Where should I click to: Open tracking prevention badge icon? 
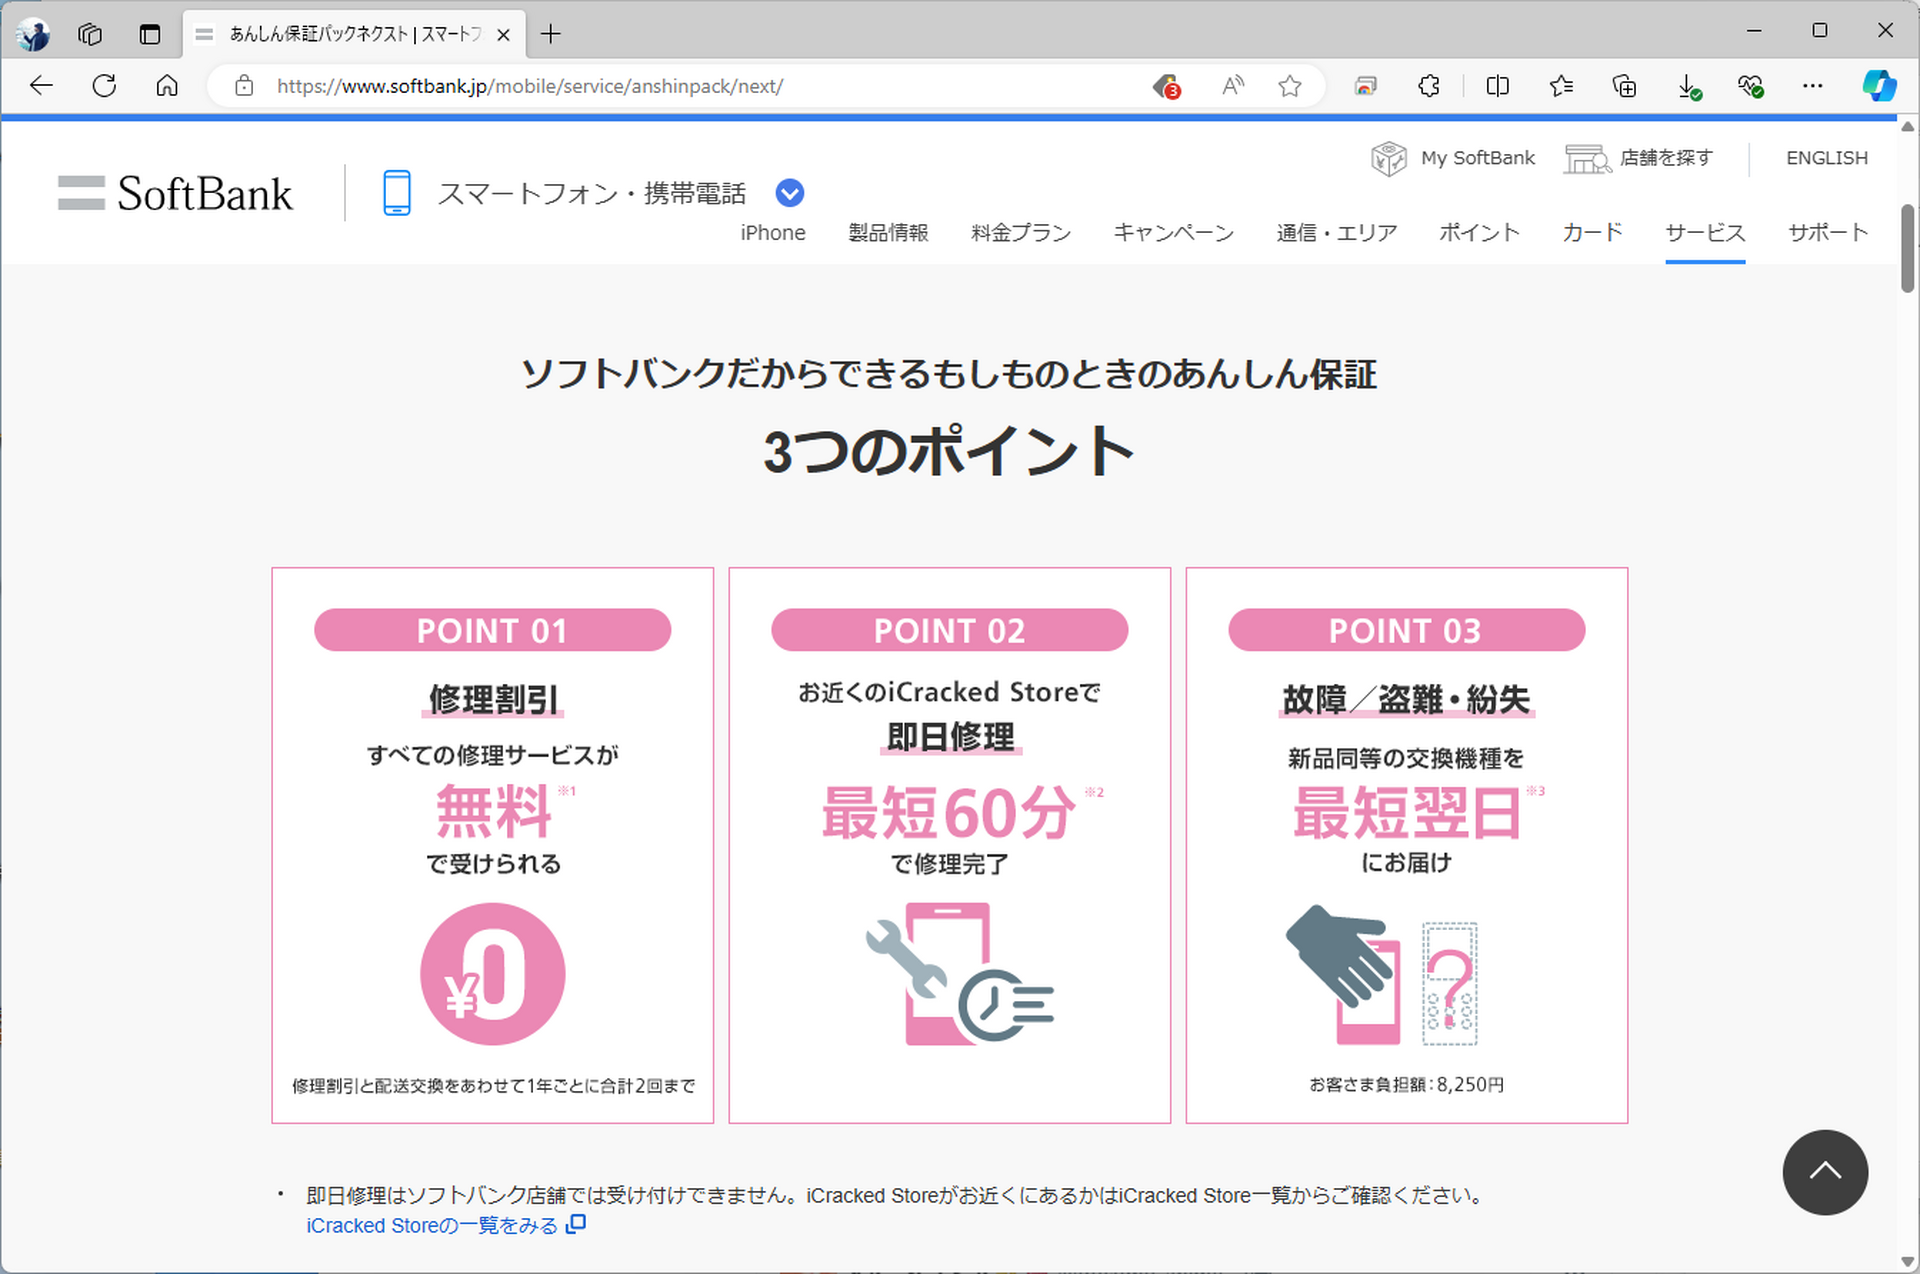pos(1166,87)
